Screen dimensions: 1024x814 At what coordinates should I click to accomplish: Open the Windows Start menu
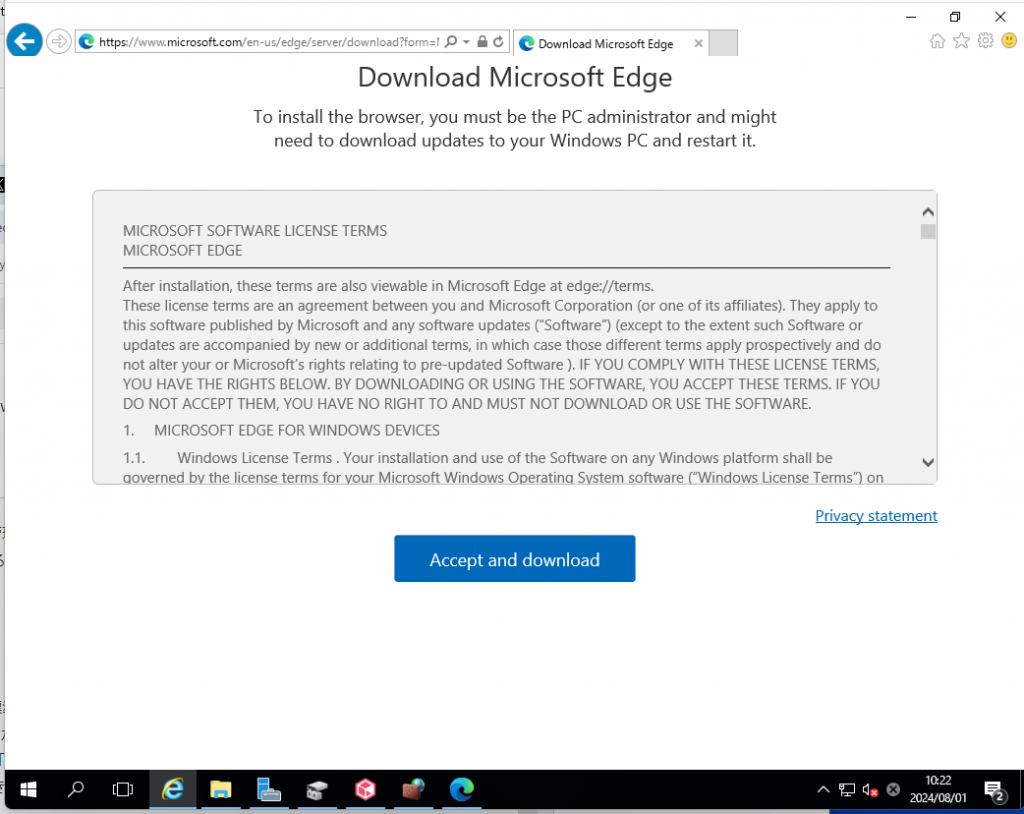pyautogui.click(x=28, y=790)
